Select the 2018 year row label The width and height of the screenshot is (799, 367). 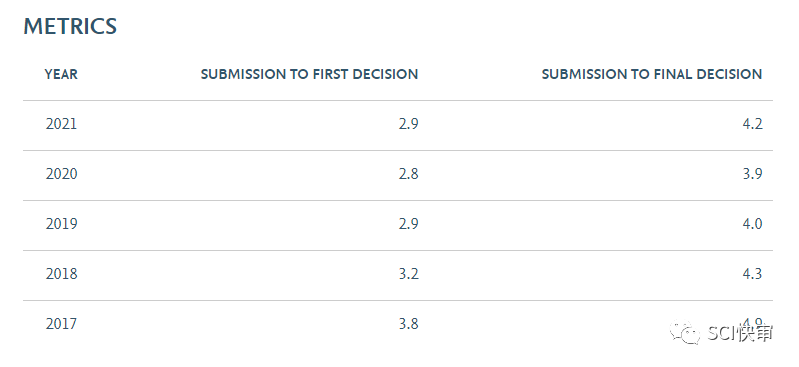point(61,274)
